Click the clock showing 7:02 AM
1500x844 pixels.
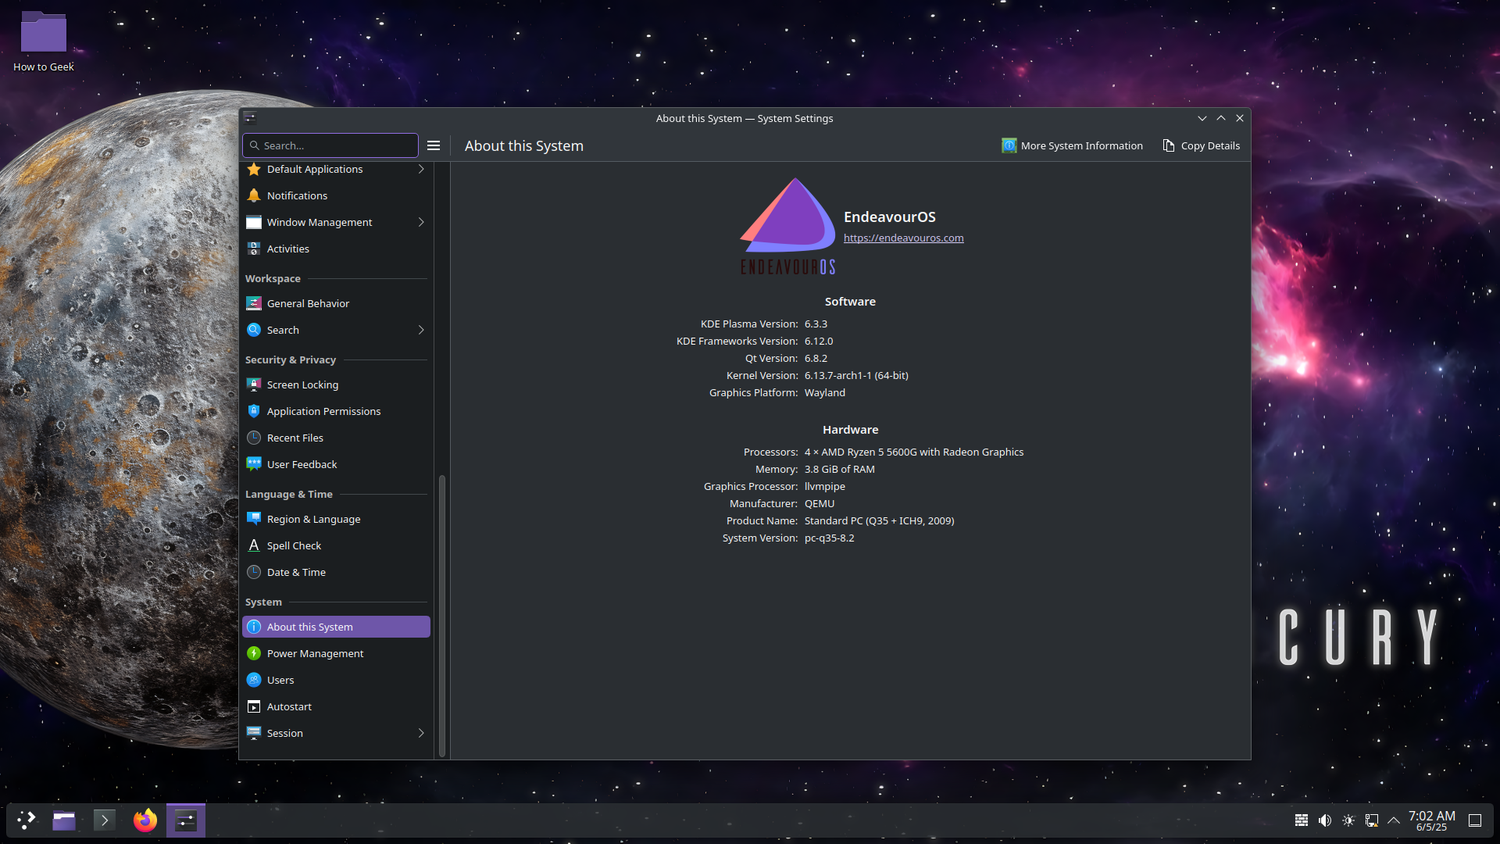(x=1432, y=820)
